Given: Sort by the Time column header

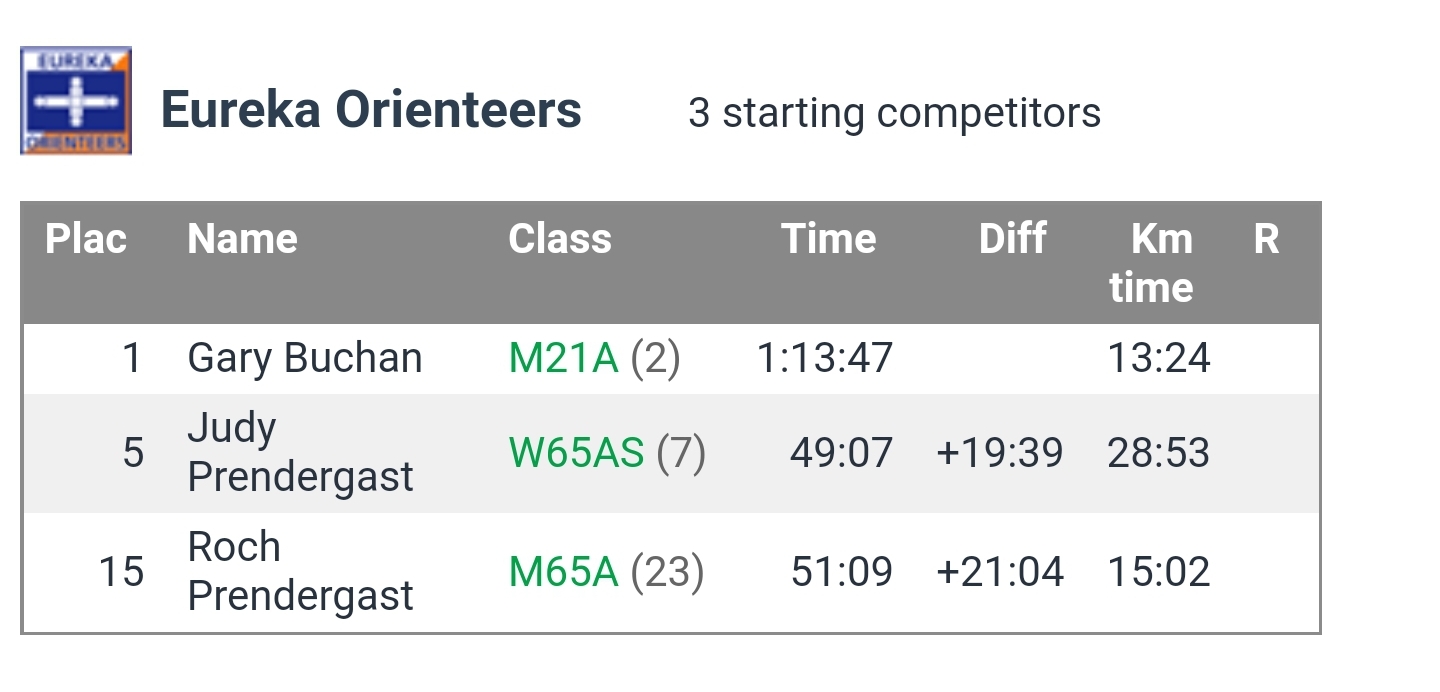Looking at the screenshot, I should (828, 239).
